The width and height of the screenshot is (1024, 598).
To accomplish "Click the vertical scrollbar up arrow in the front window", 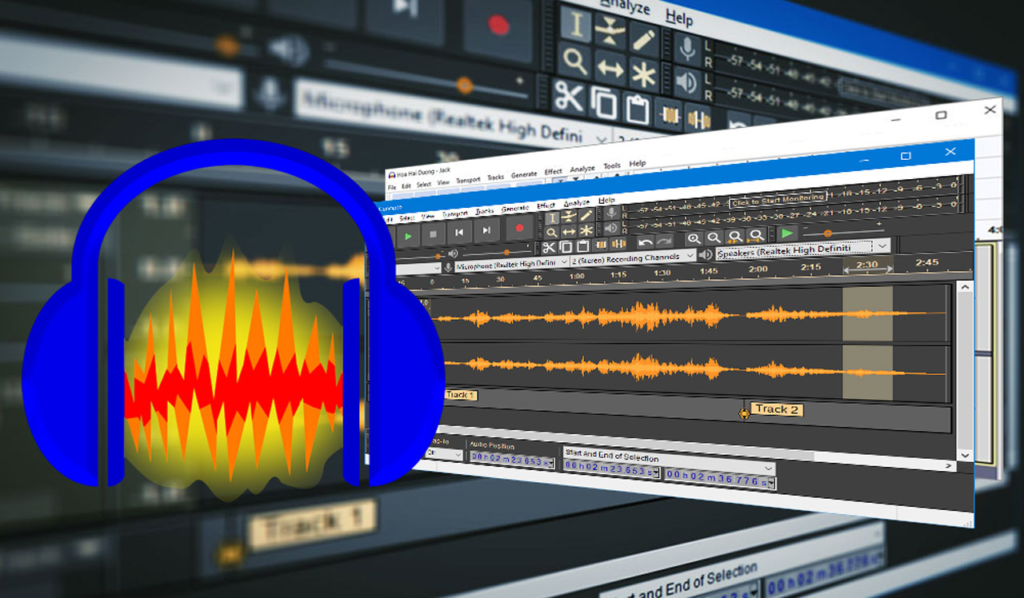I will click(x=965, y=287).
